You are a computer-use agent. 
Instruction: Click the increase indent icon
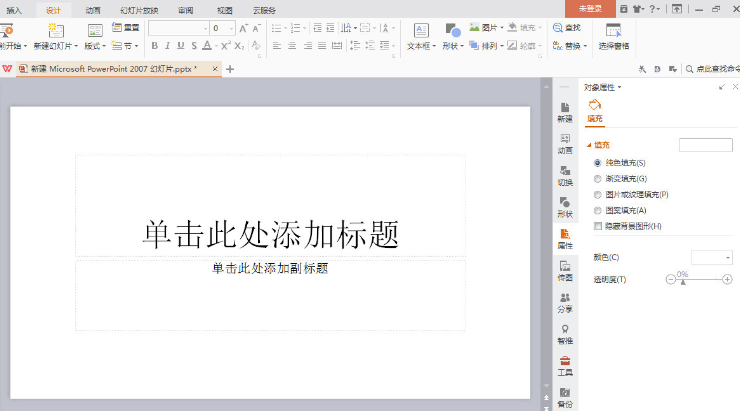tap(330, 28)
